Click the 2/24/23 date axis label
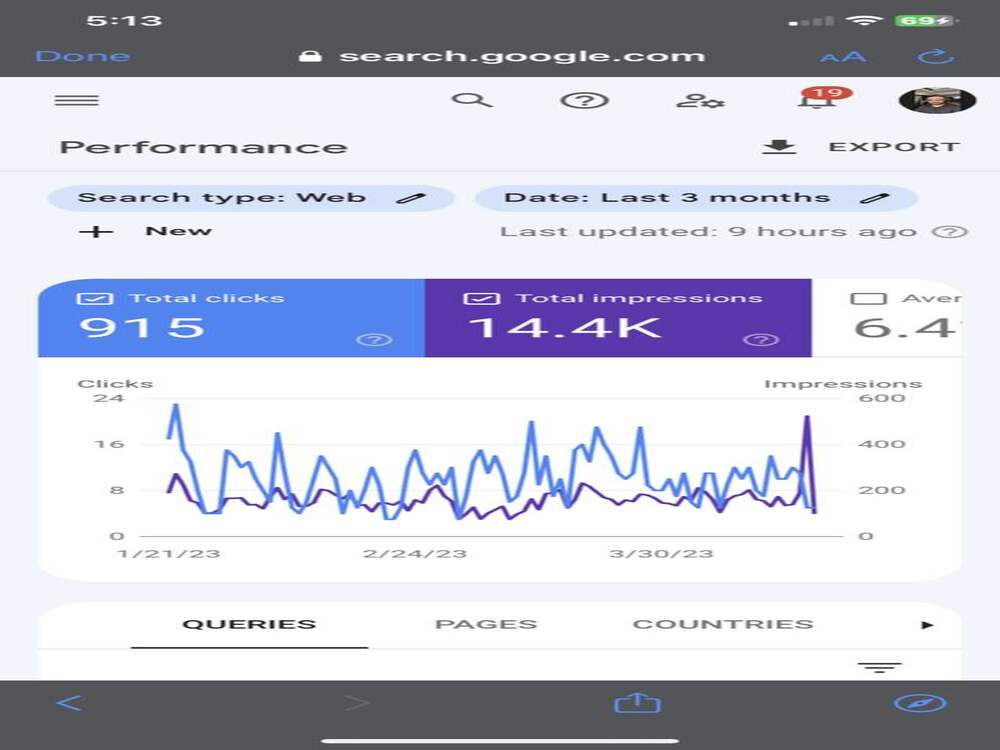 415,553
